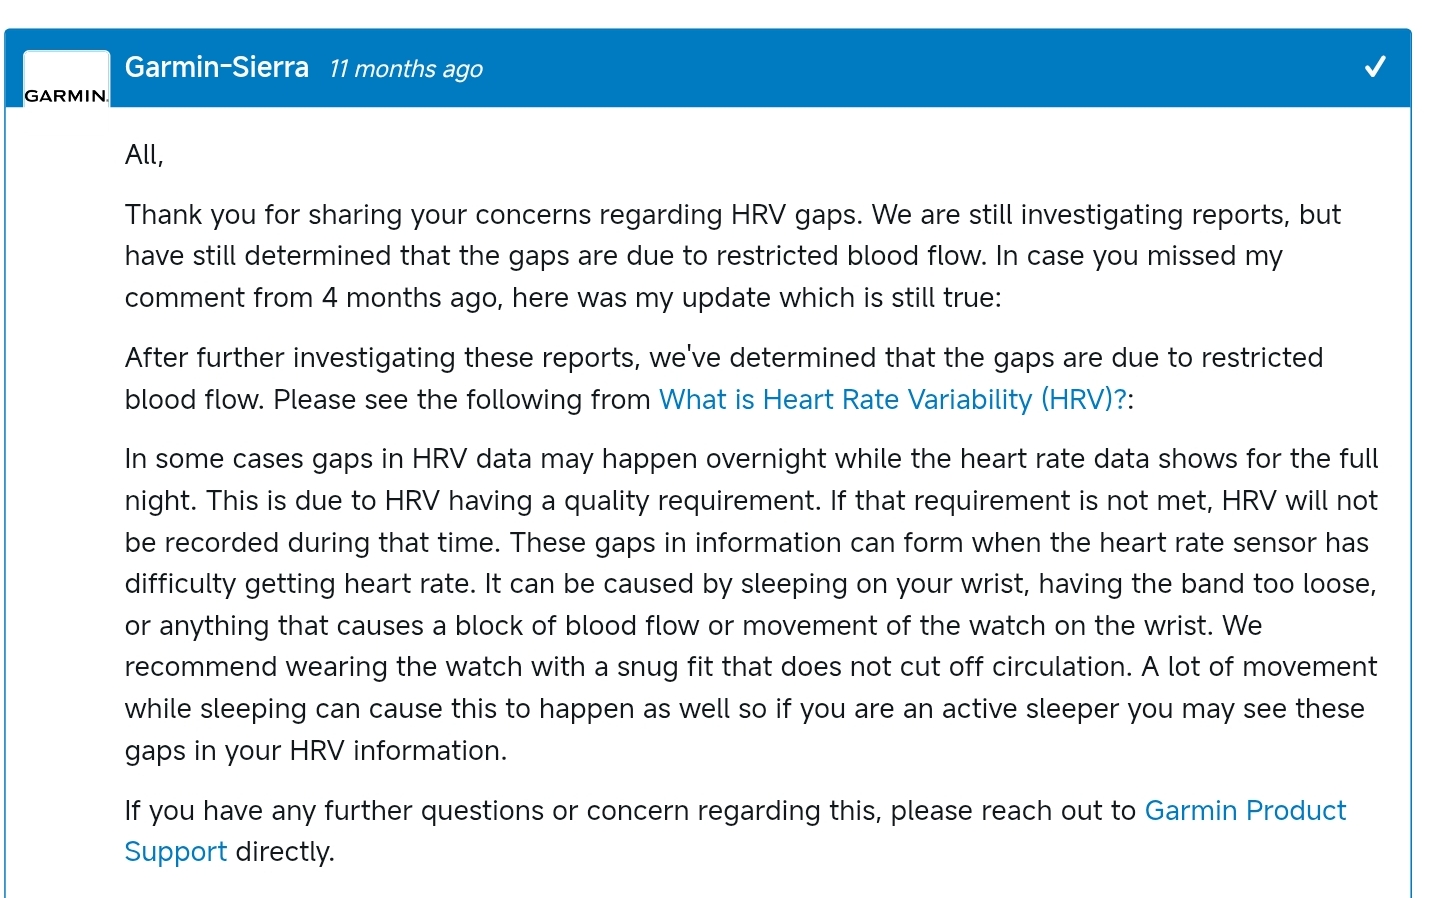The width and height of the screenshot is (1440, 898).
Task: Click the "11 months ago" timestamp
Action: click(405, 69)
